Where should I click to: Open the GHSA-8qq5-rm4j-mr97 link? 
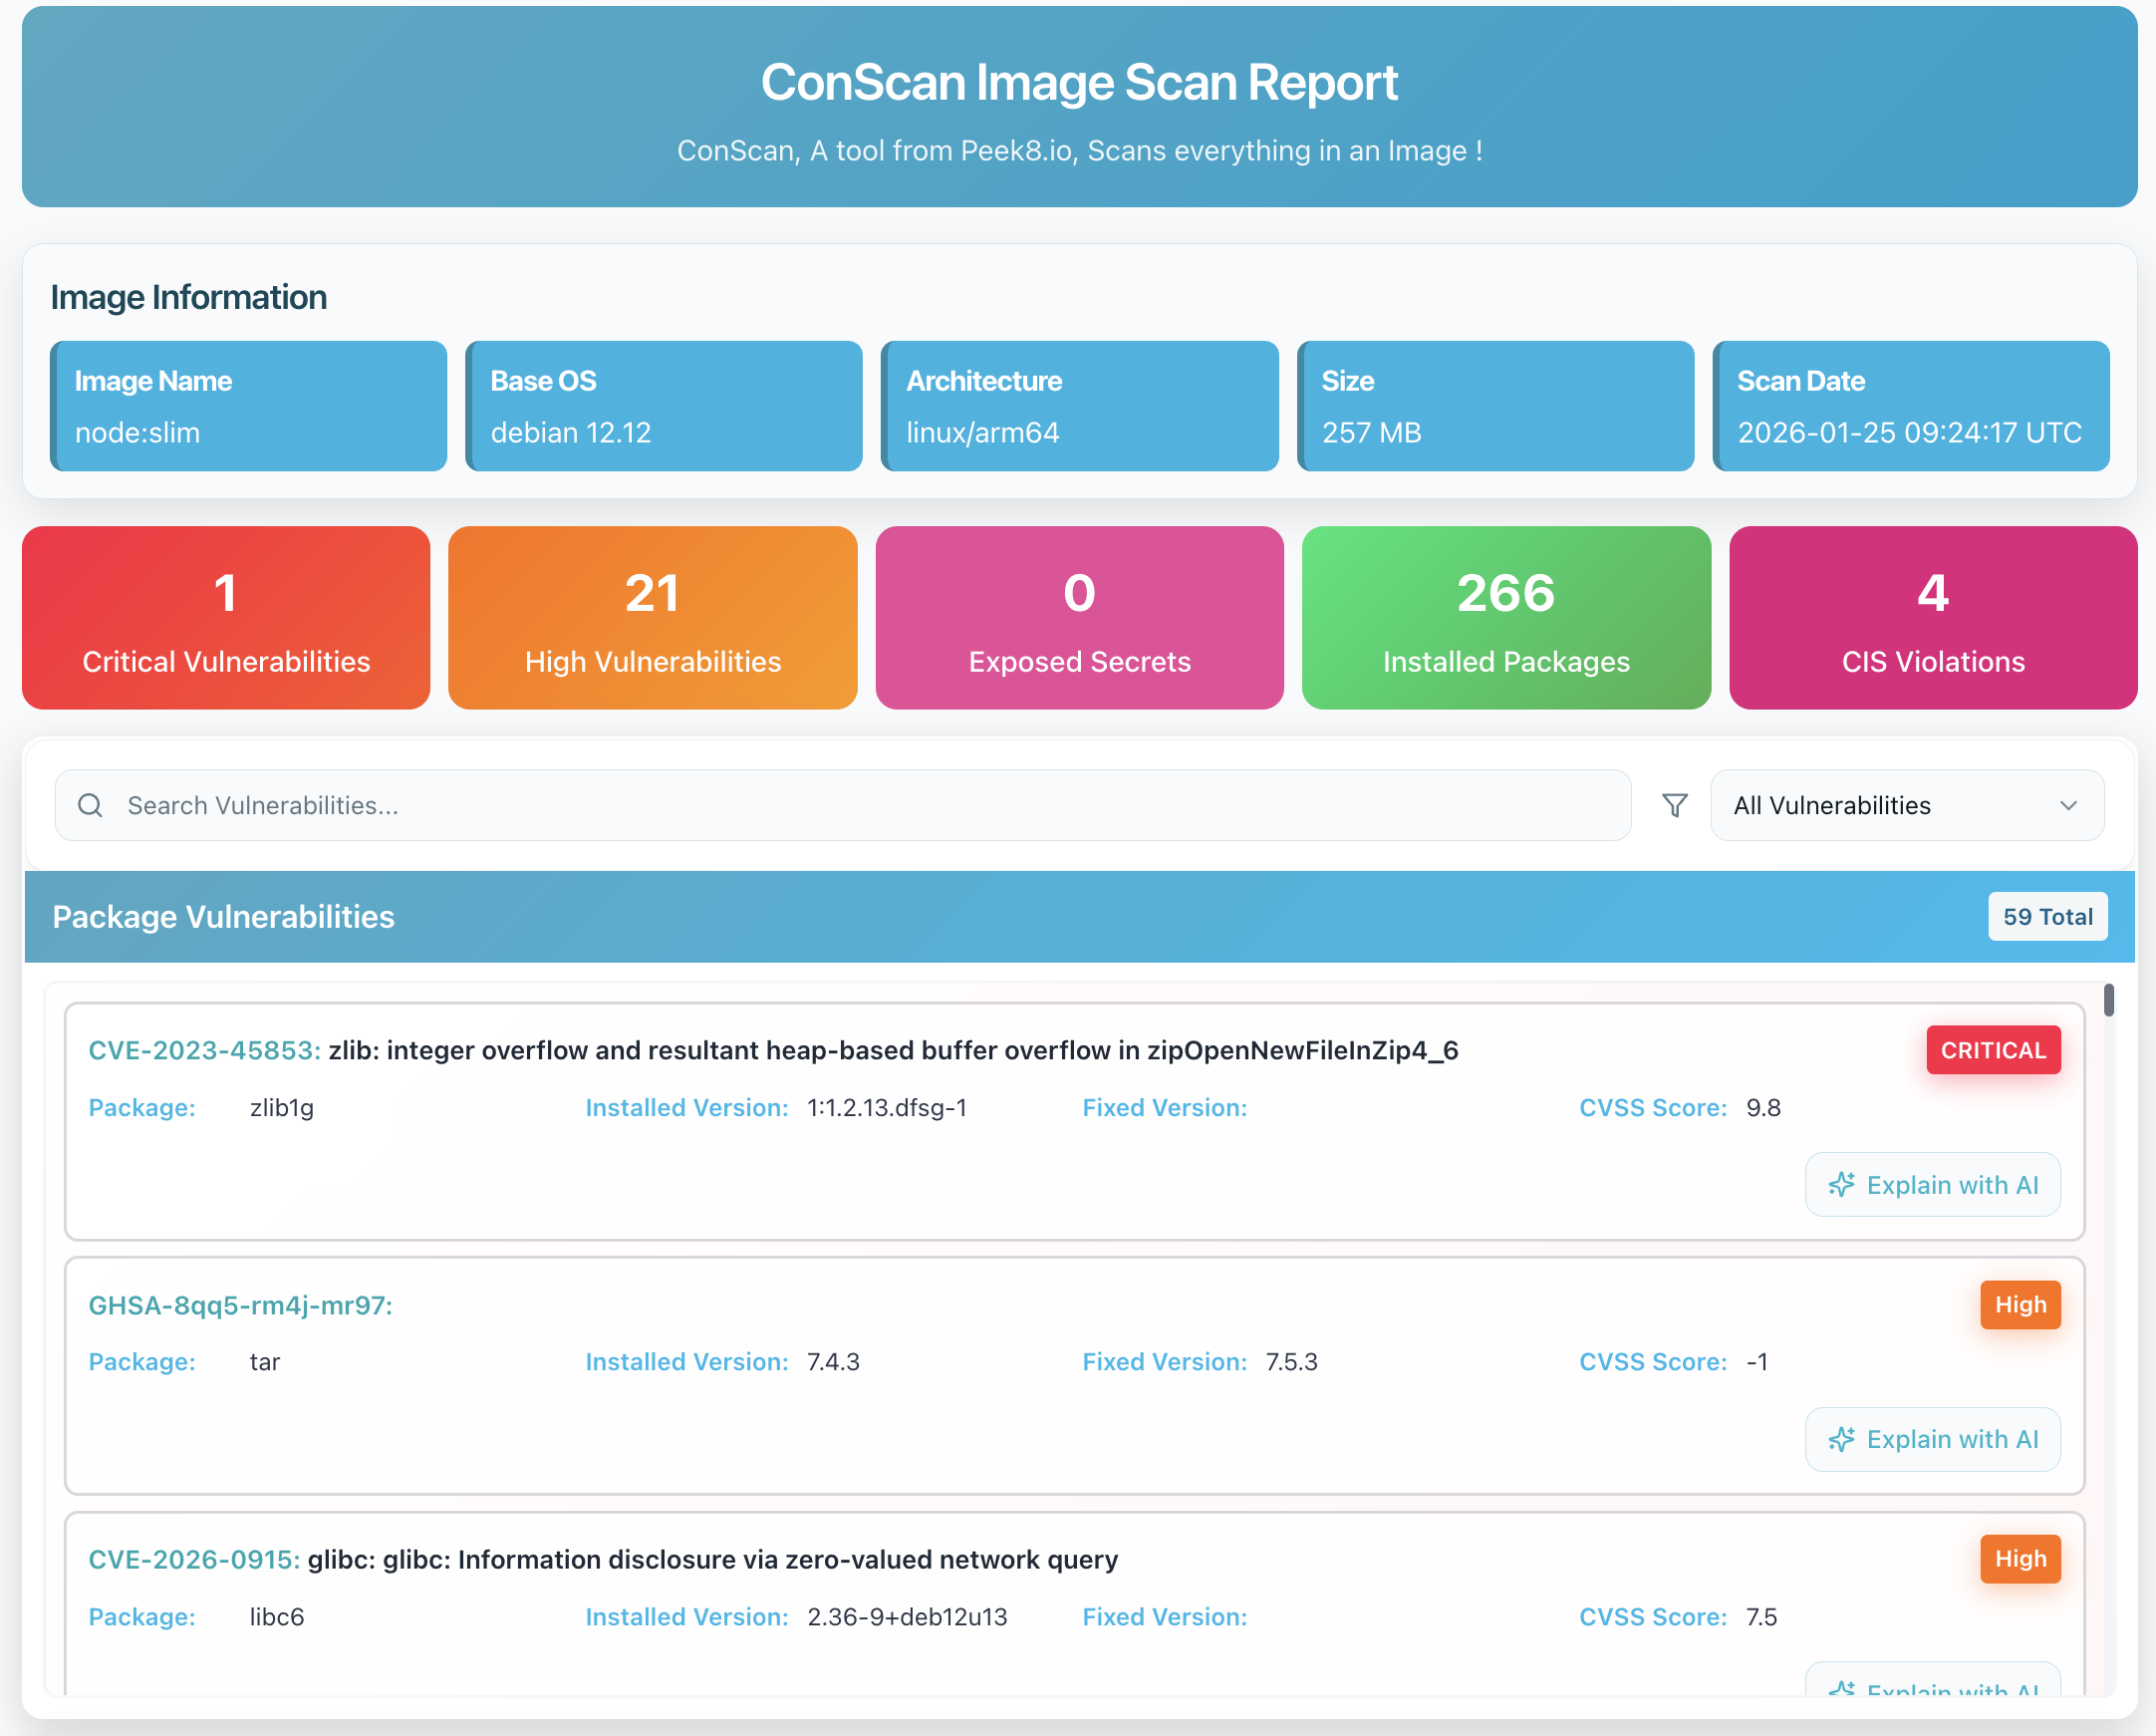point(240,1306)
